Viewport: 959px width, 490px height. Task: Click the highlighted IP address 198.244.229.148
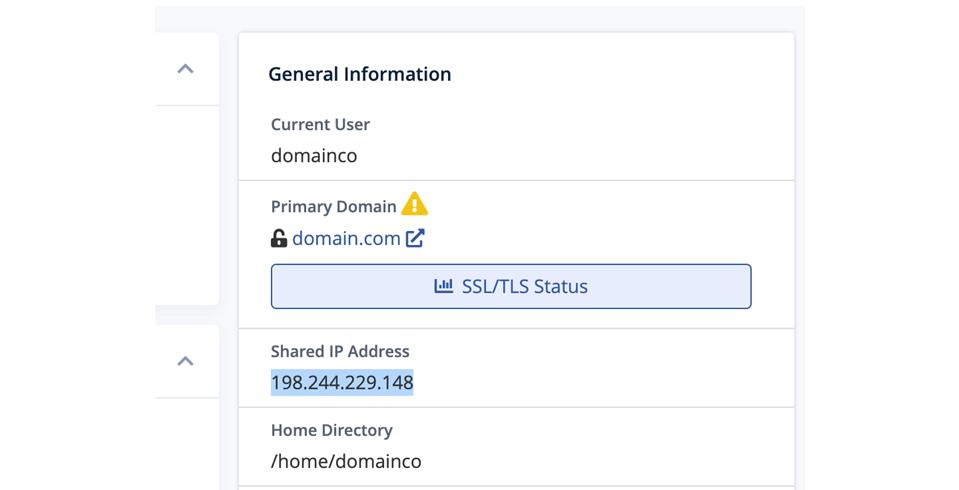tap(342, 382)
